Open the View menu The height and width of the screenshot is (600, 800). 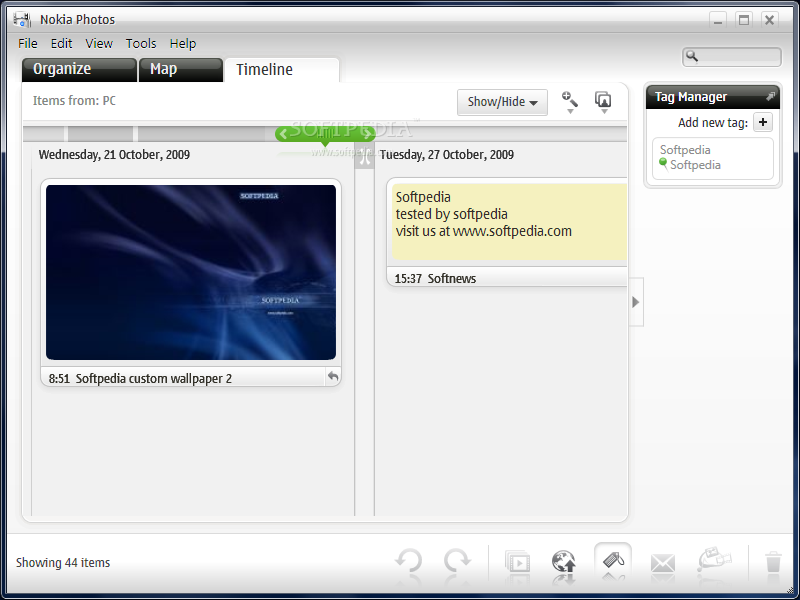(x=98, y=43)
